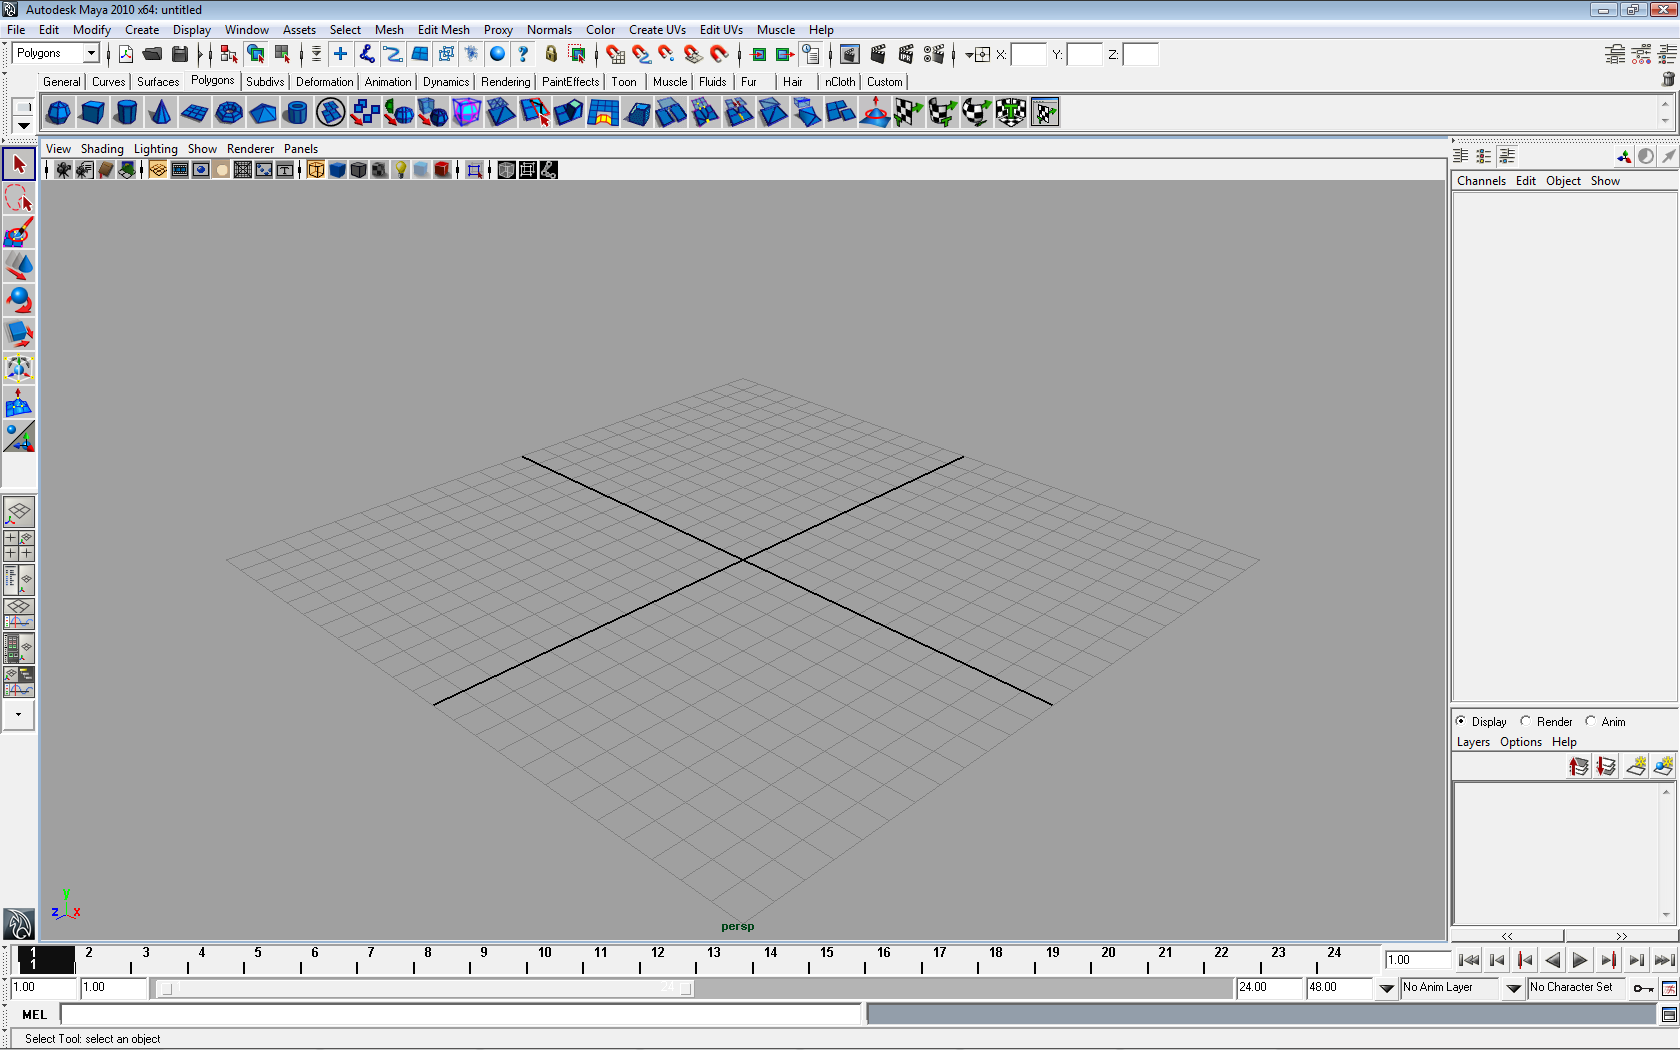This screenshot has width=1680, height=1050.
Task: Click the Paint Selection tool
Action: pos(19,233)
